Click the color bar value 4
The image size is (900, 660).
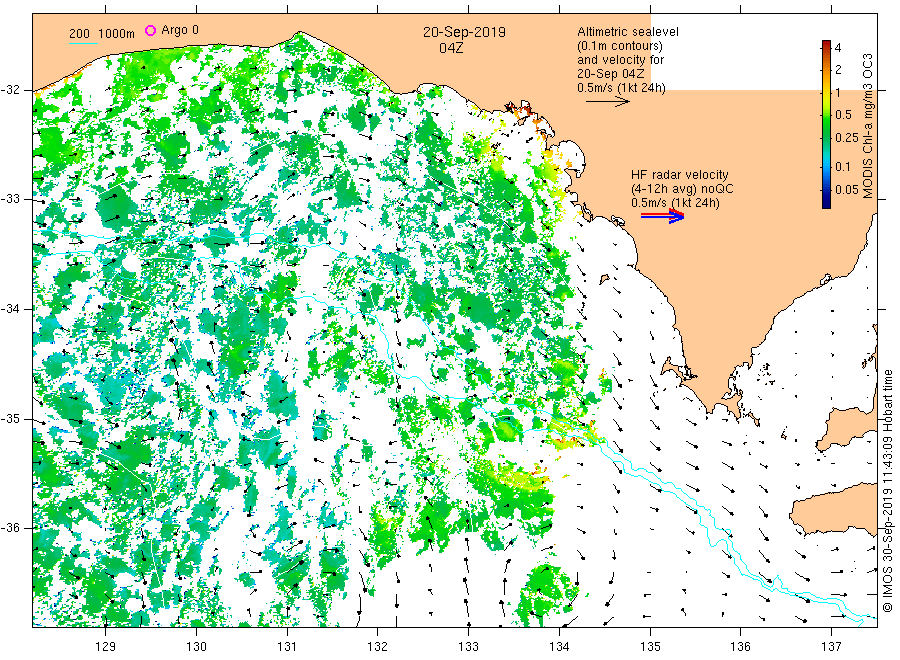point(838,48)
